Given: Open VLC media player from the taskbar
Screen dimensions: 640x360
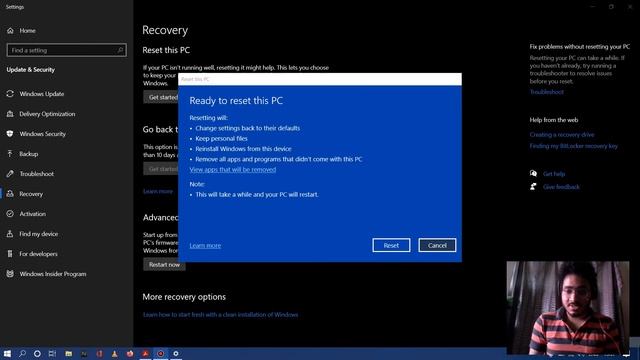Looking at the screenshot, I should [115, 353].
